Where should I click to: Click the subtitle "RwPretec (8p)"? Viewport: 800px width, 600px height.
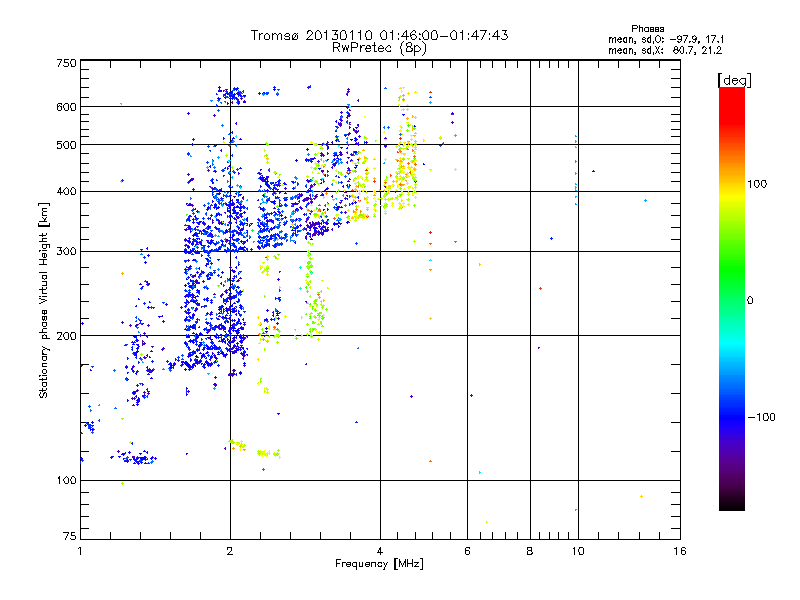(x=379, y=48)
